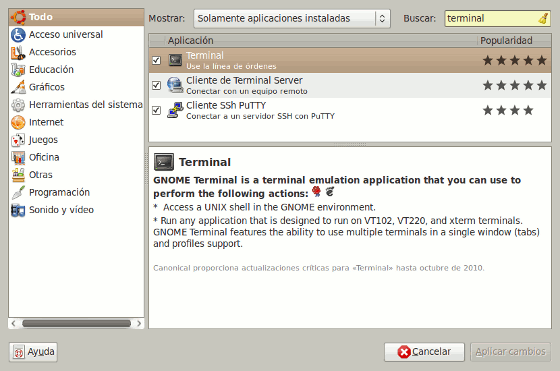
Task: Select the Internet category label
Action: coord(46,122)
